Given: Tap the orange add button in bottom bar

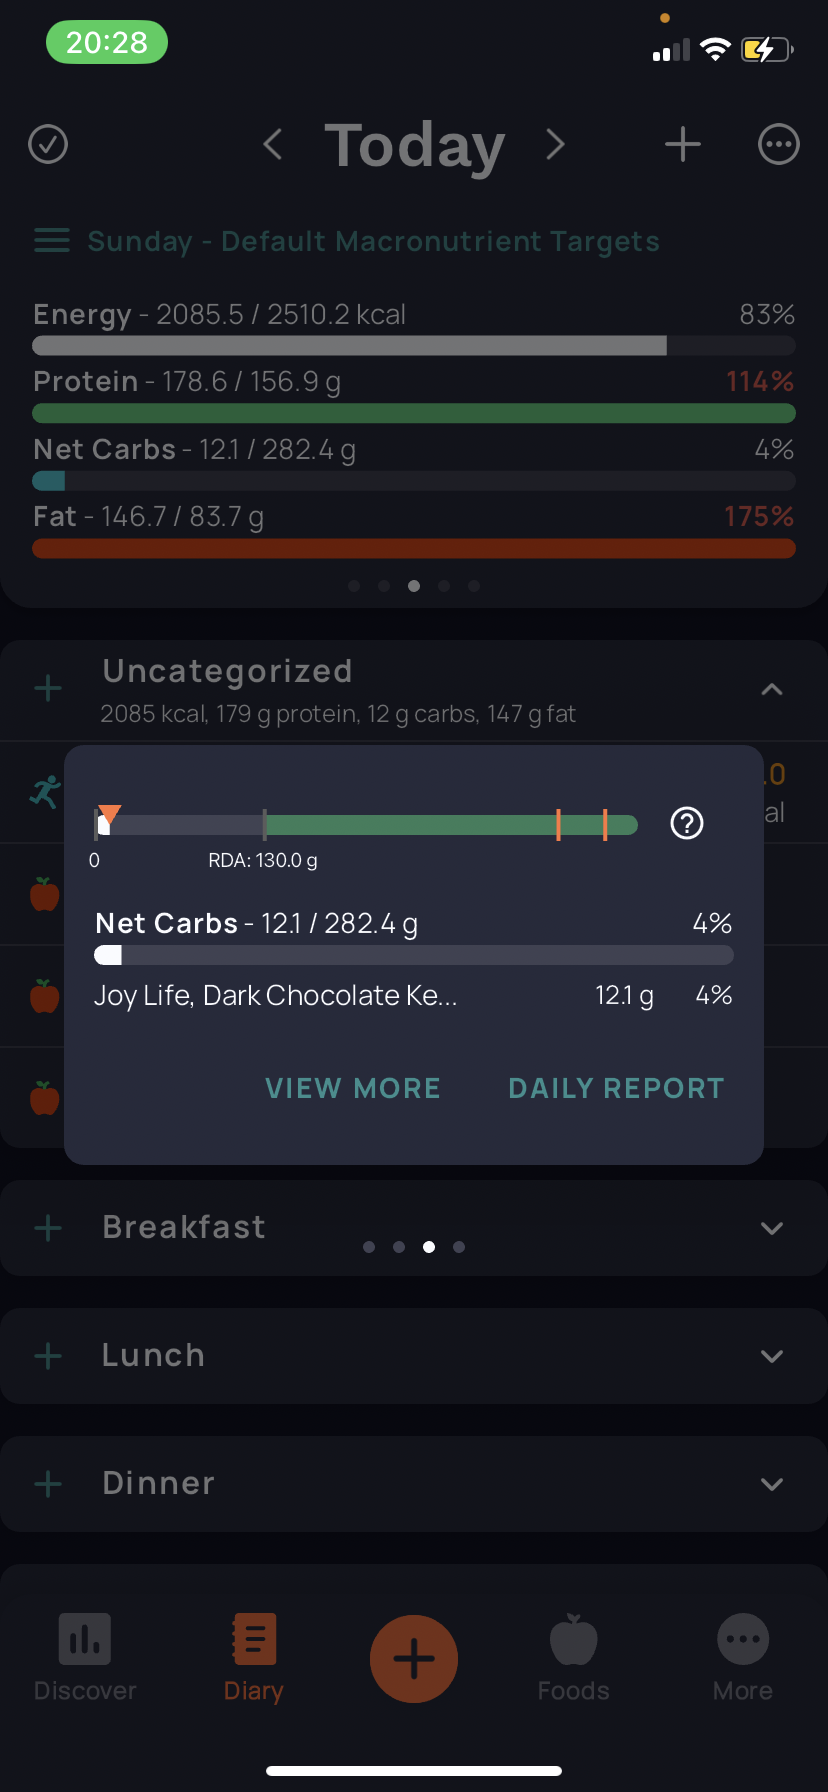Looking at the screenshot, I should point(414,1659).
